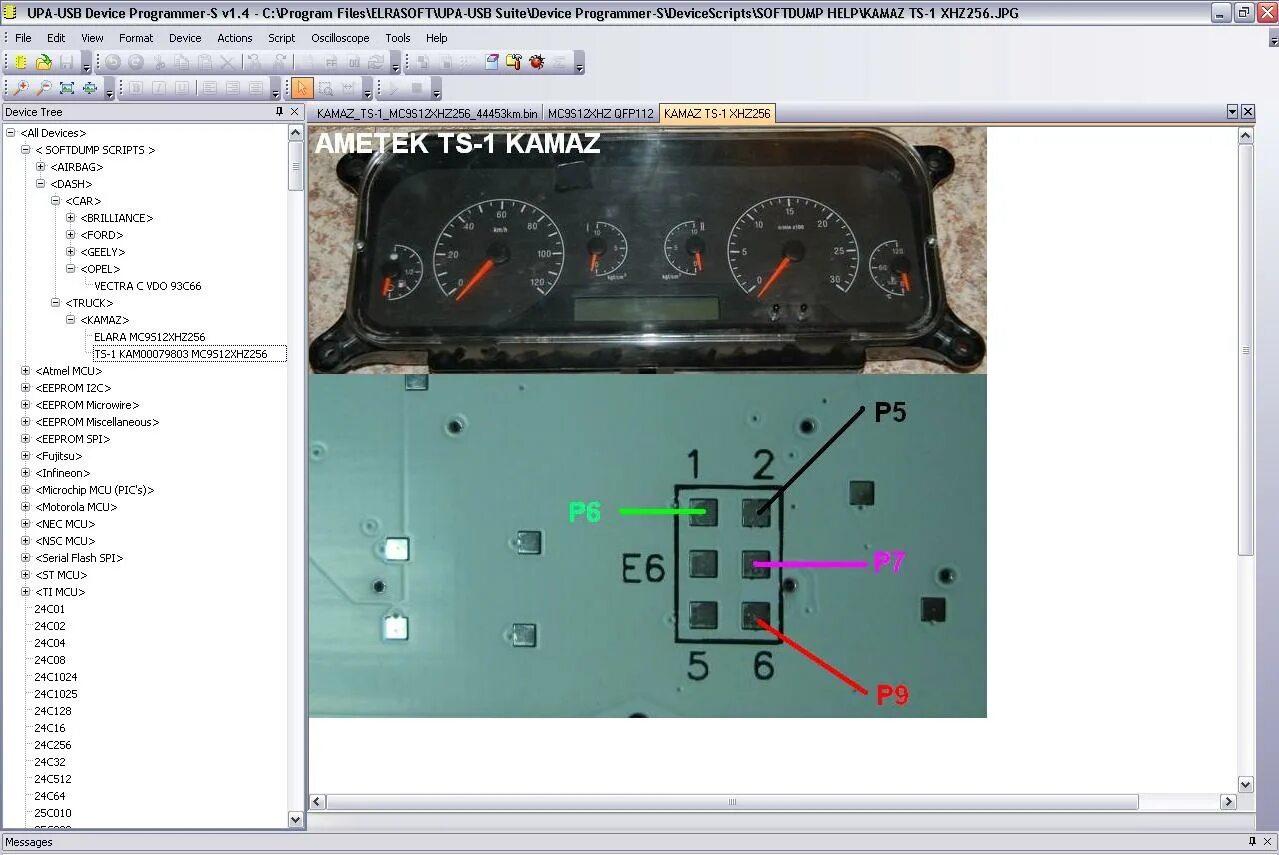The width and height of the screenshot is (1279, 855).
Task: Open the Oscilloscope menu
Action: click(x=340, y=38)
